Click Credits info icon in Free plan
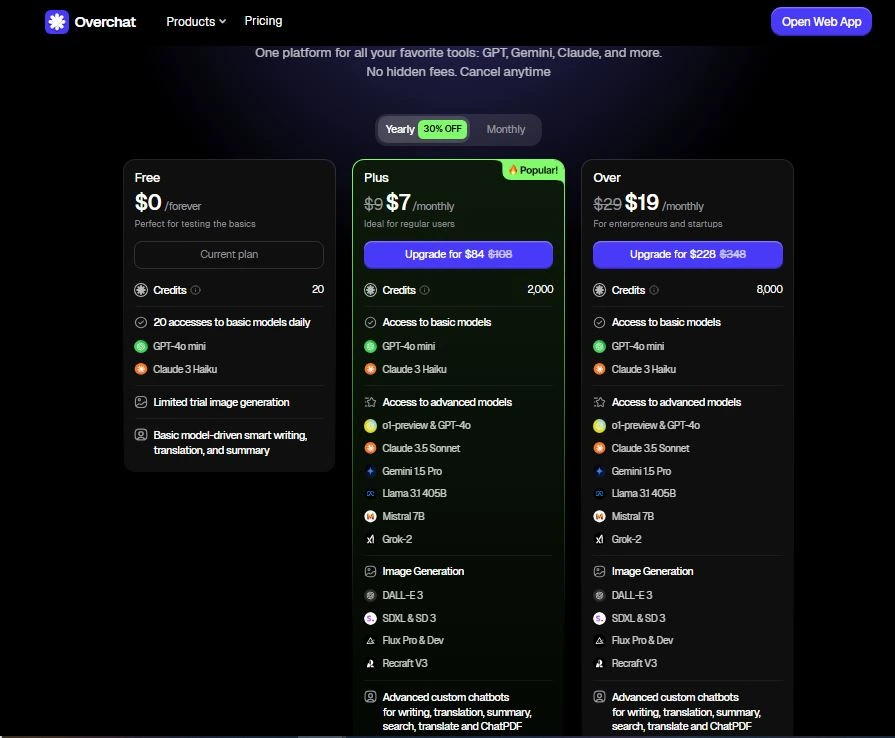 pyautogui.click(x=196, y=290)
